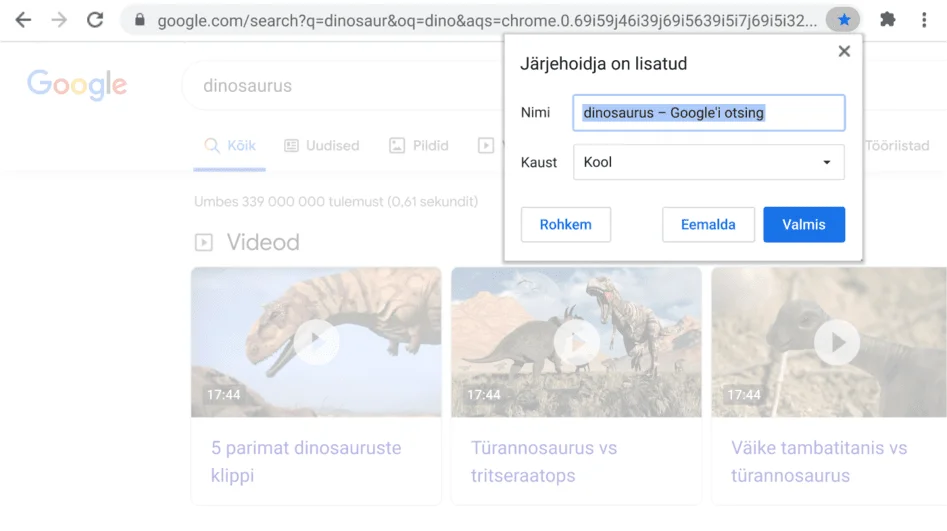947x531 pixels.
Task: Click the Nimi bookmark name field
Action: (708, 113)
